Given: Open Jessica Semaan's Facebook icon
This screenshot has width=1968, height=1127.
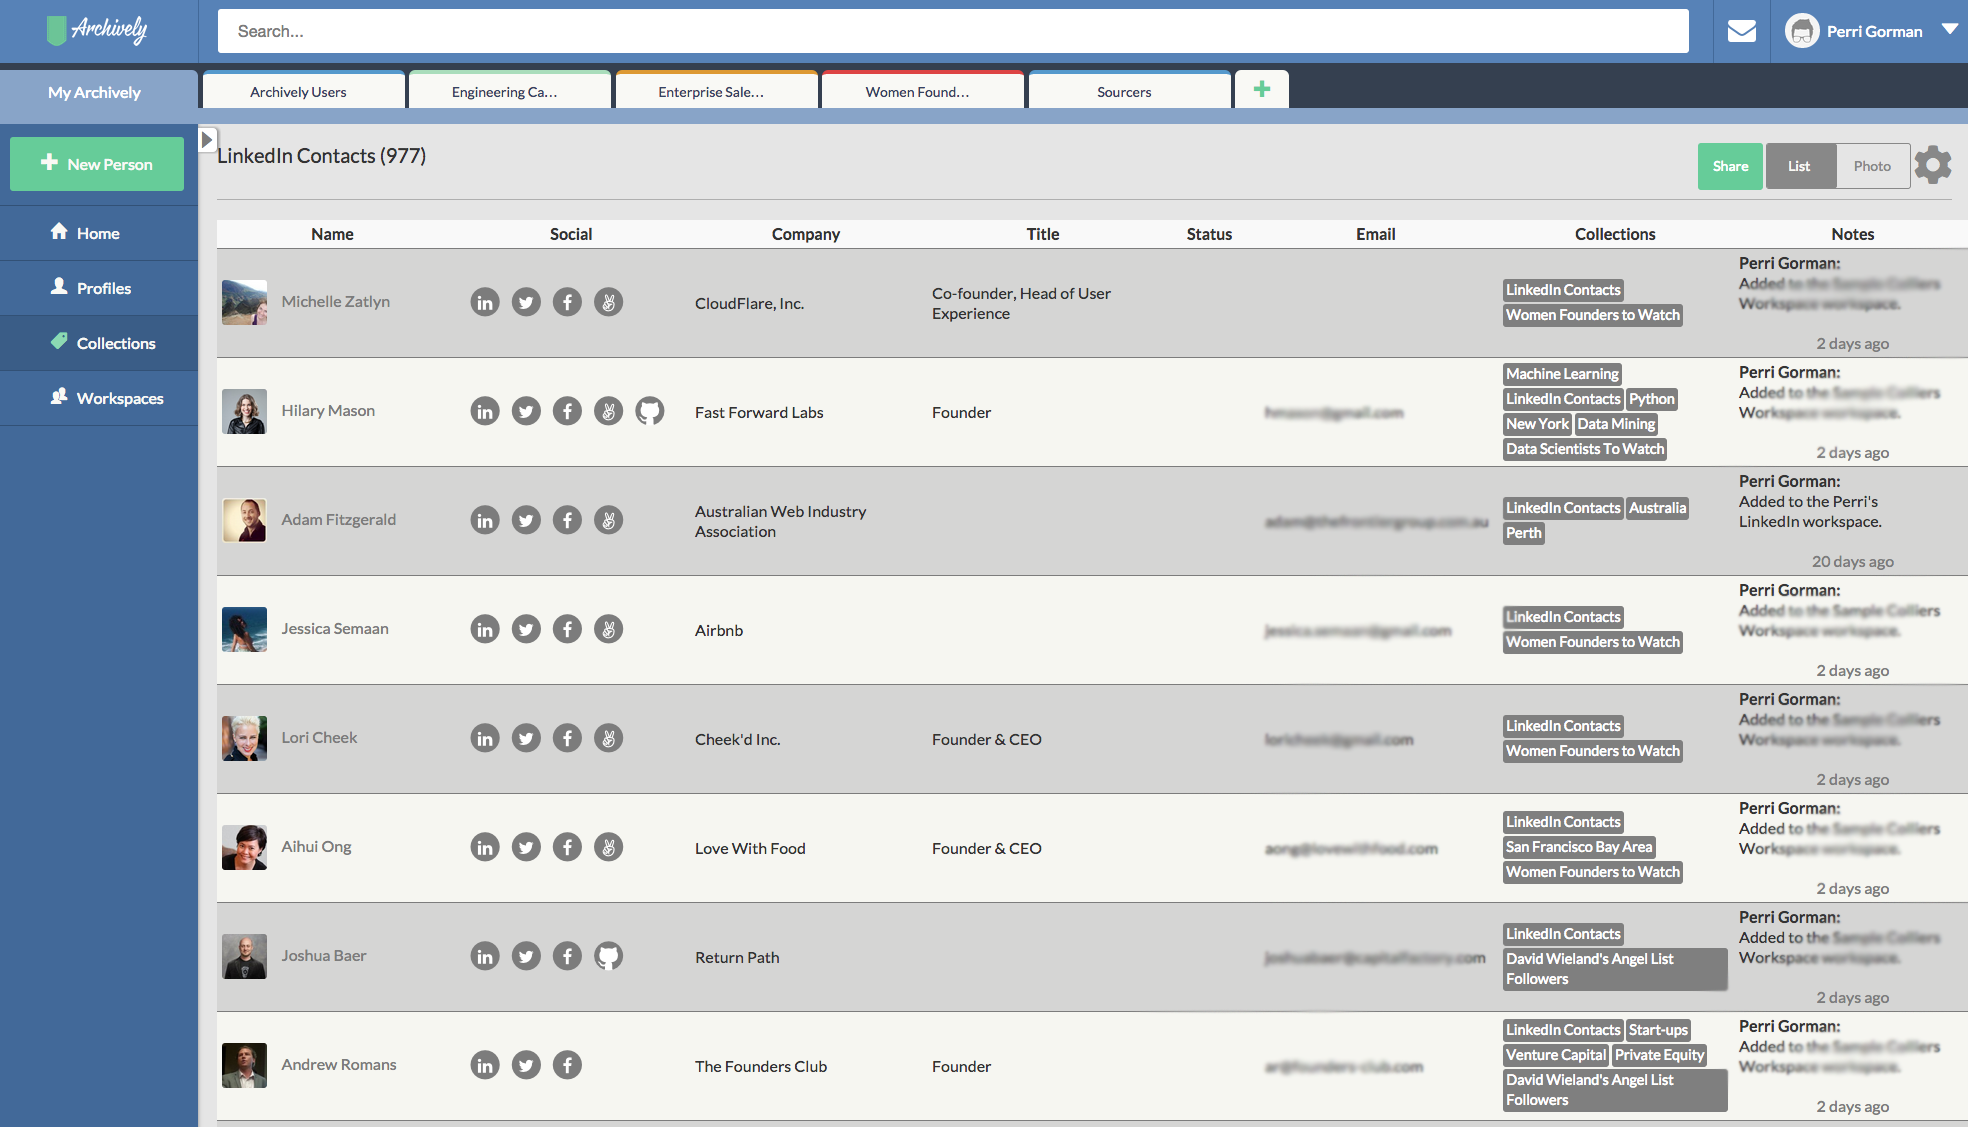Looking at the screenshot, I should [567, 629].
